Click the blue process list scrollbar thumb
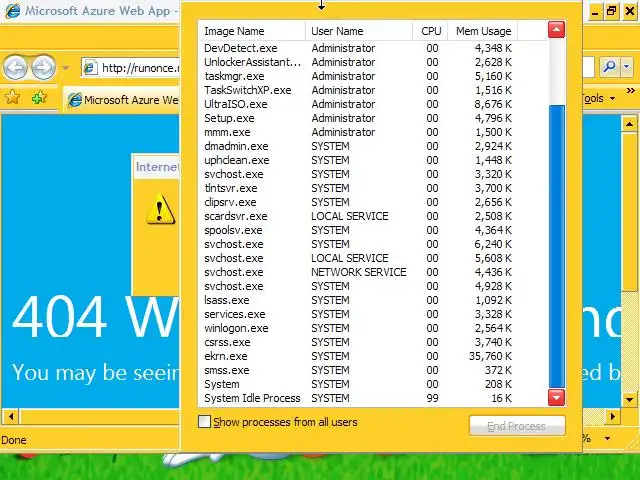This screenshot has width=640, height=480. coord(557,246)
